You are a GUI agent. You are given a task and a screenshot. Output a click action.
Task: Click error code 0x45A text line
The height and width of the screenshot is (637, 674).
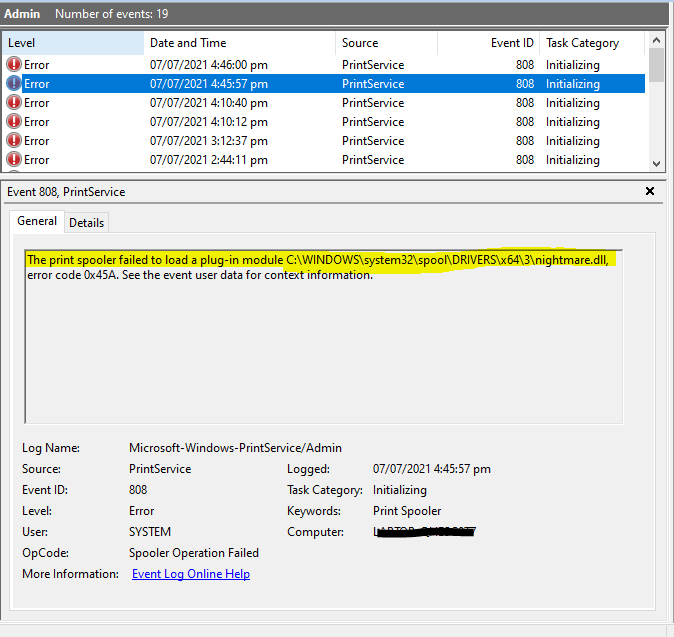click(x=200, y=275)
